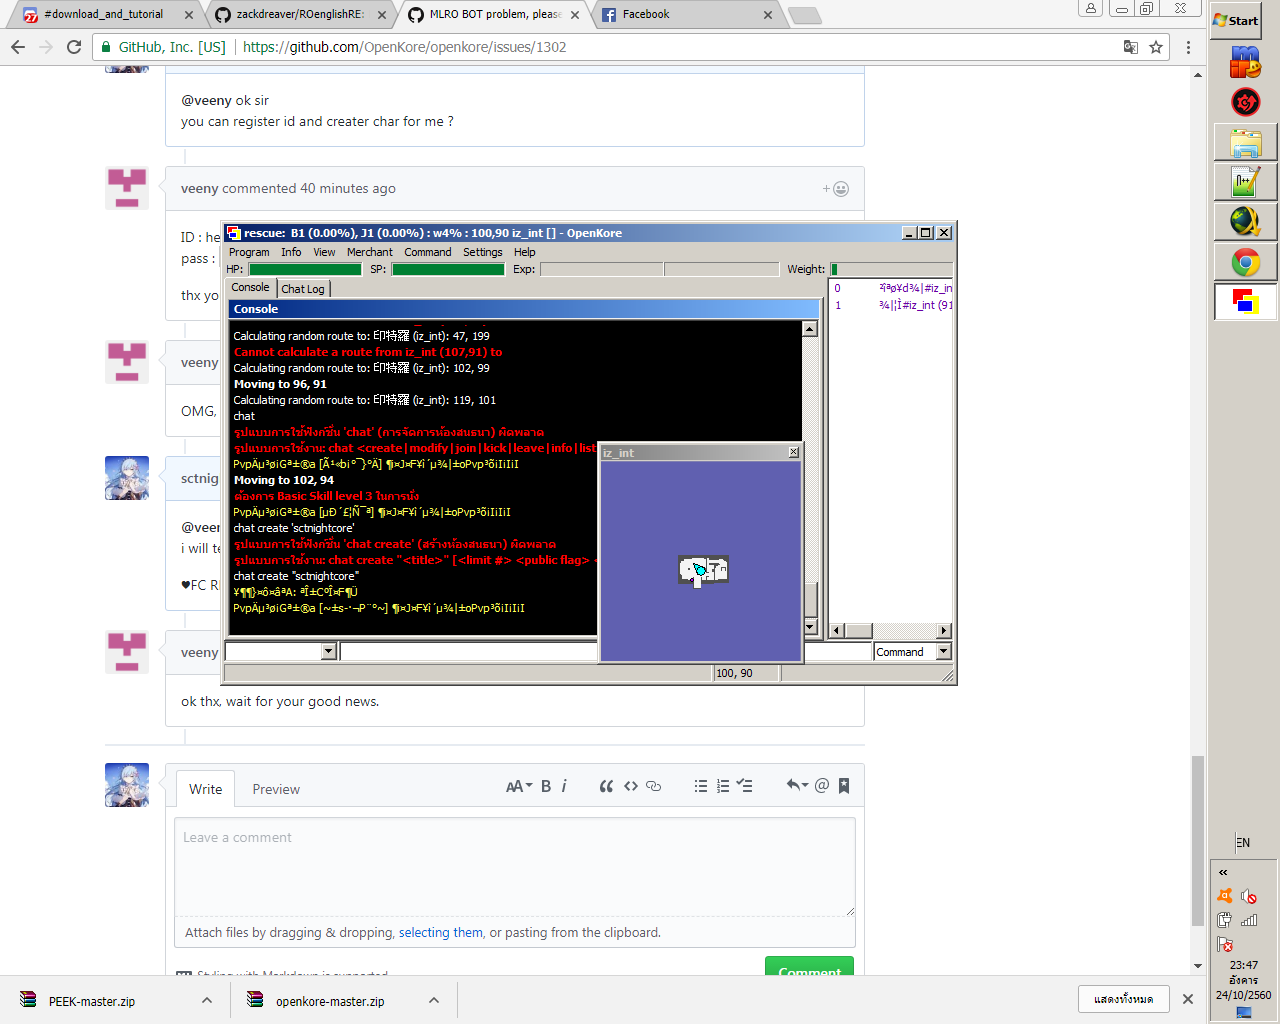1280x1024 pixels.
Task: Switch to the Chat Log tab in OpenKore
Action: (302, 288)
